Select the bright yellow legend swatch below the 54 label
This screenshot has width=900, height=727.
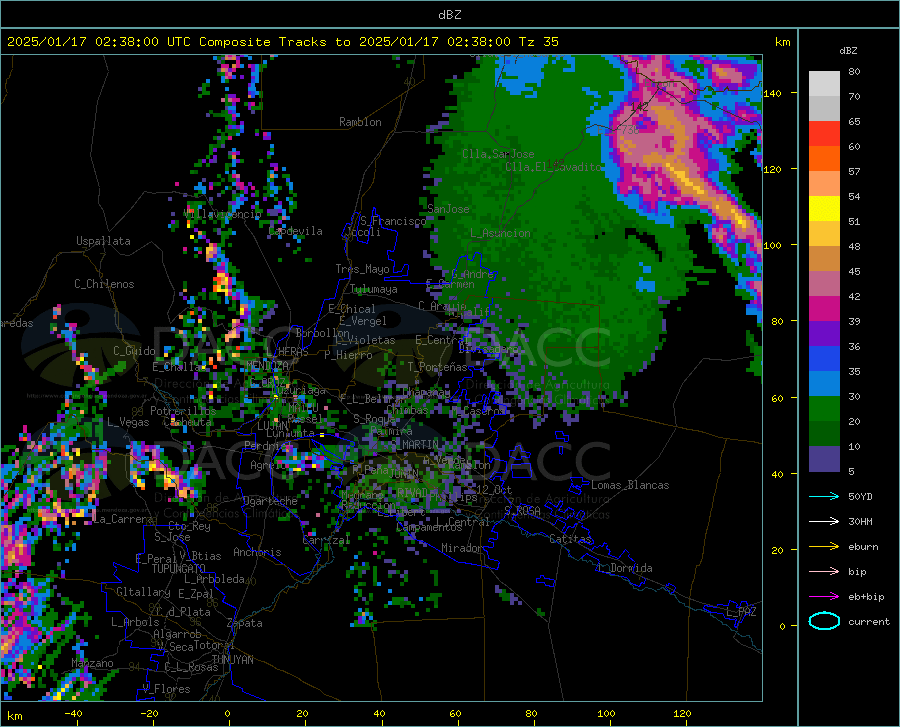824,209
